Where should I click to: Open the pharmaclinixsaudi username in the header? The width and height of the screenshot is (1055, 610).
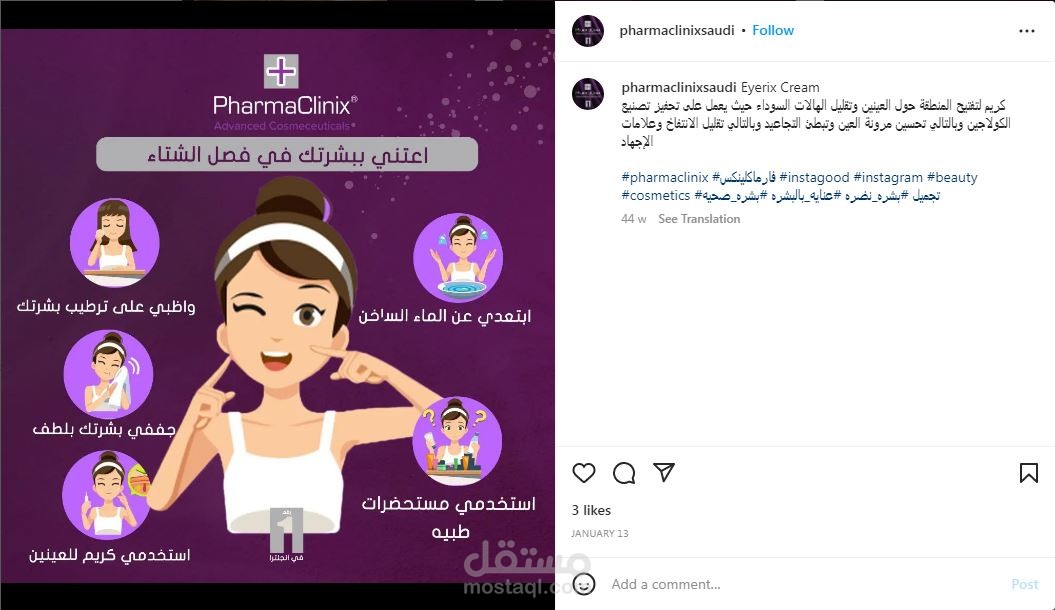click(x=676, y=30)
